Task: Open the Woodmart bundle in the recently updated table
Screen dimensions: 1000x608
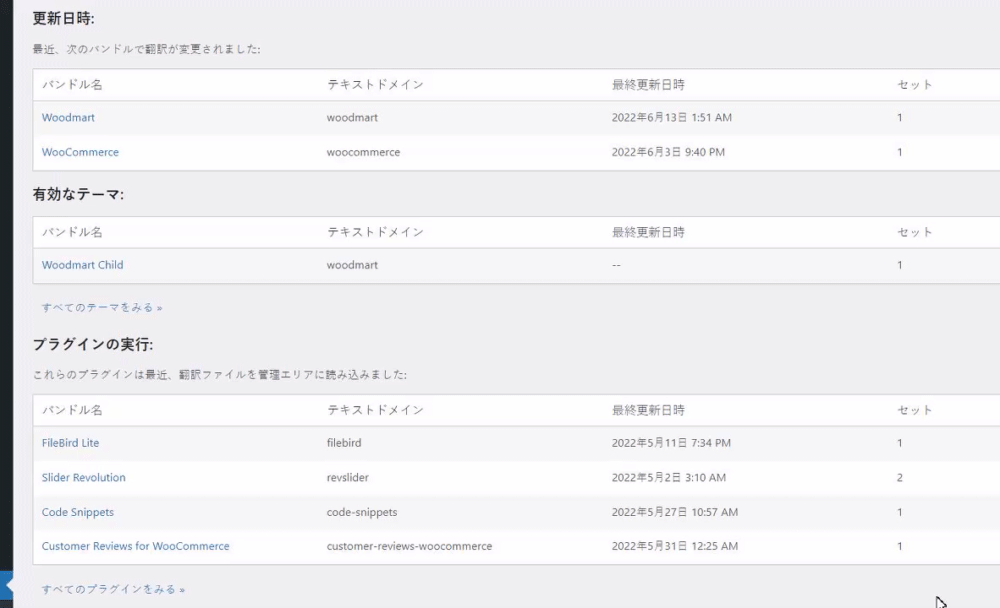Action: [x=68, y=118]
